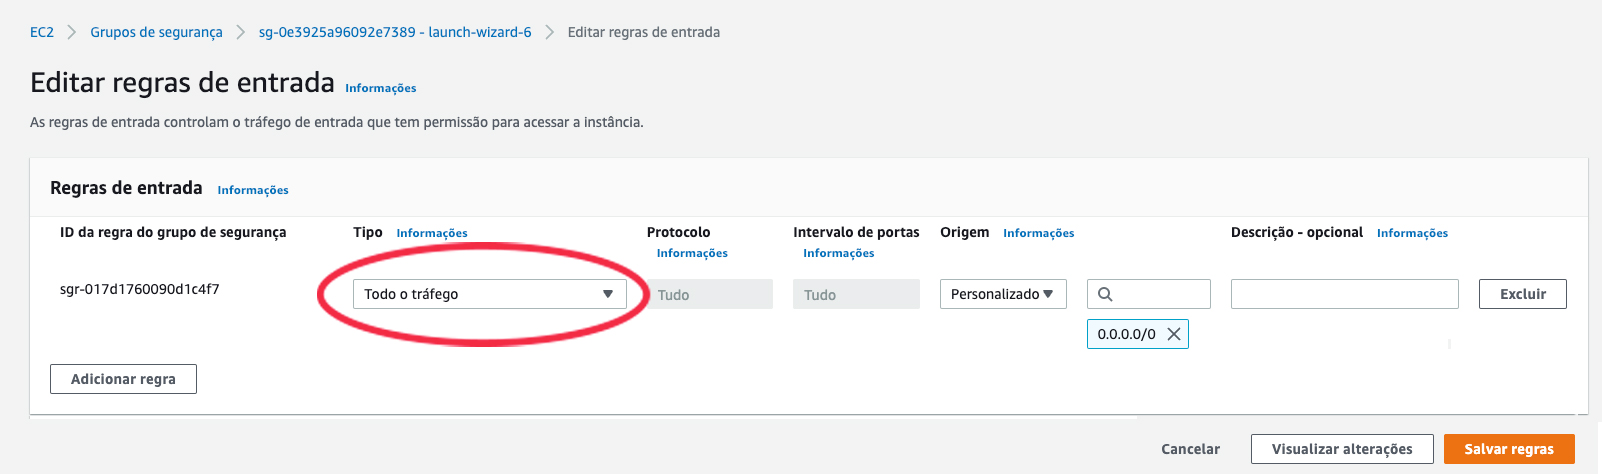Click Informações link beside page title

(x=381, y=88)
